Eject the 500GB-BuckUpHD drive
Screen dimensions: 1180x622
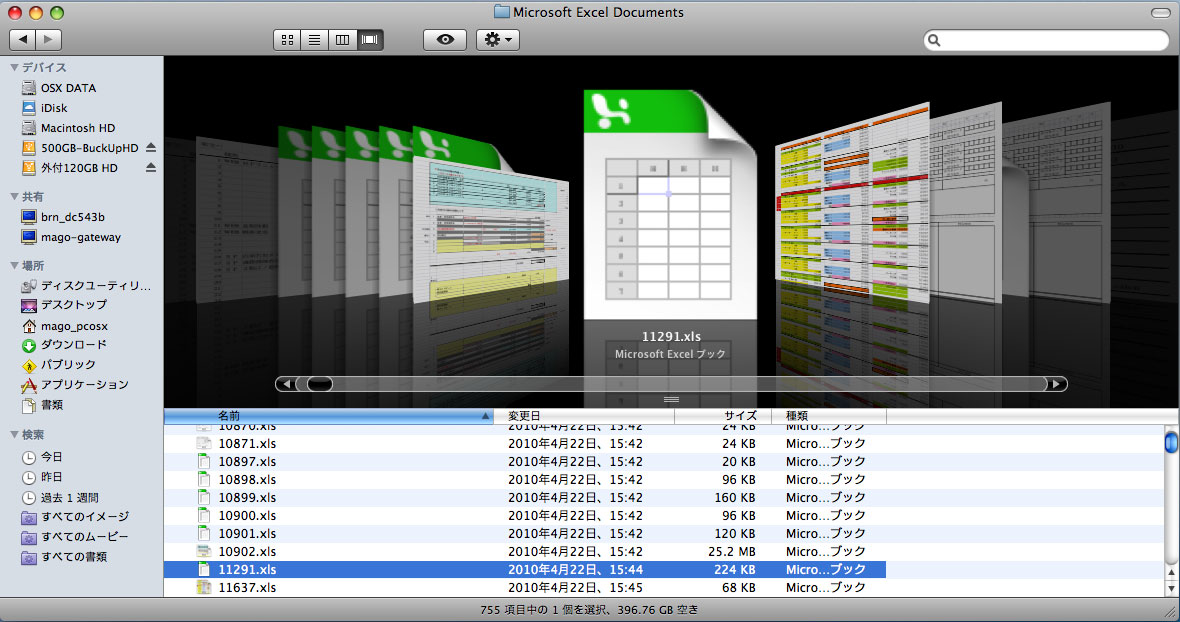(151, 147)
